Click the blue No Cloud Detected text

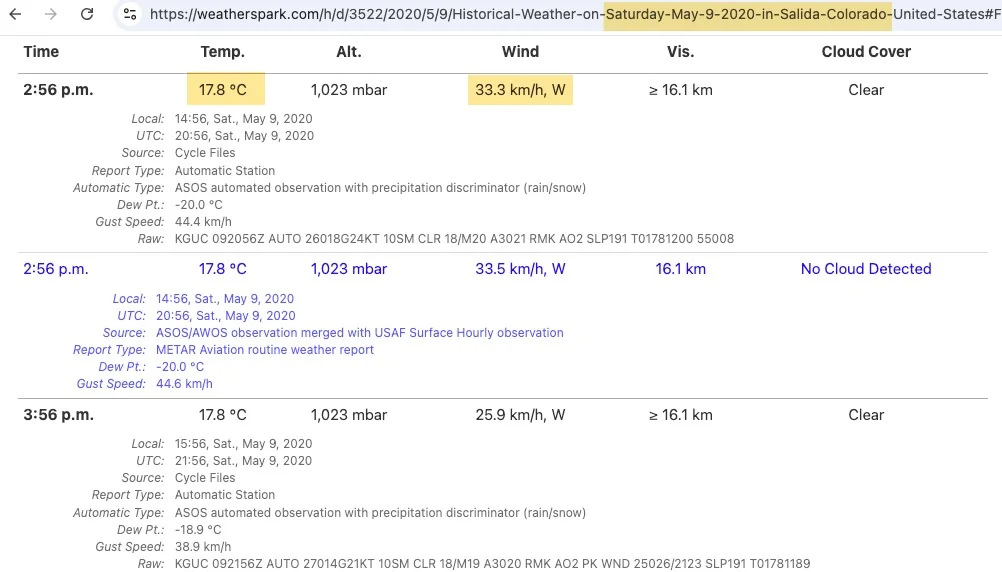pos(866,269)
